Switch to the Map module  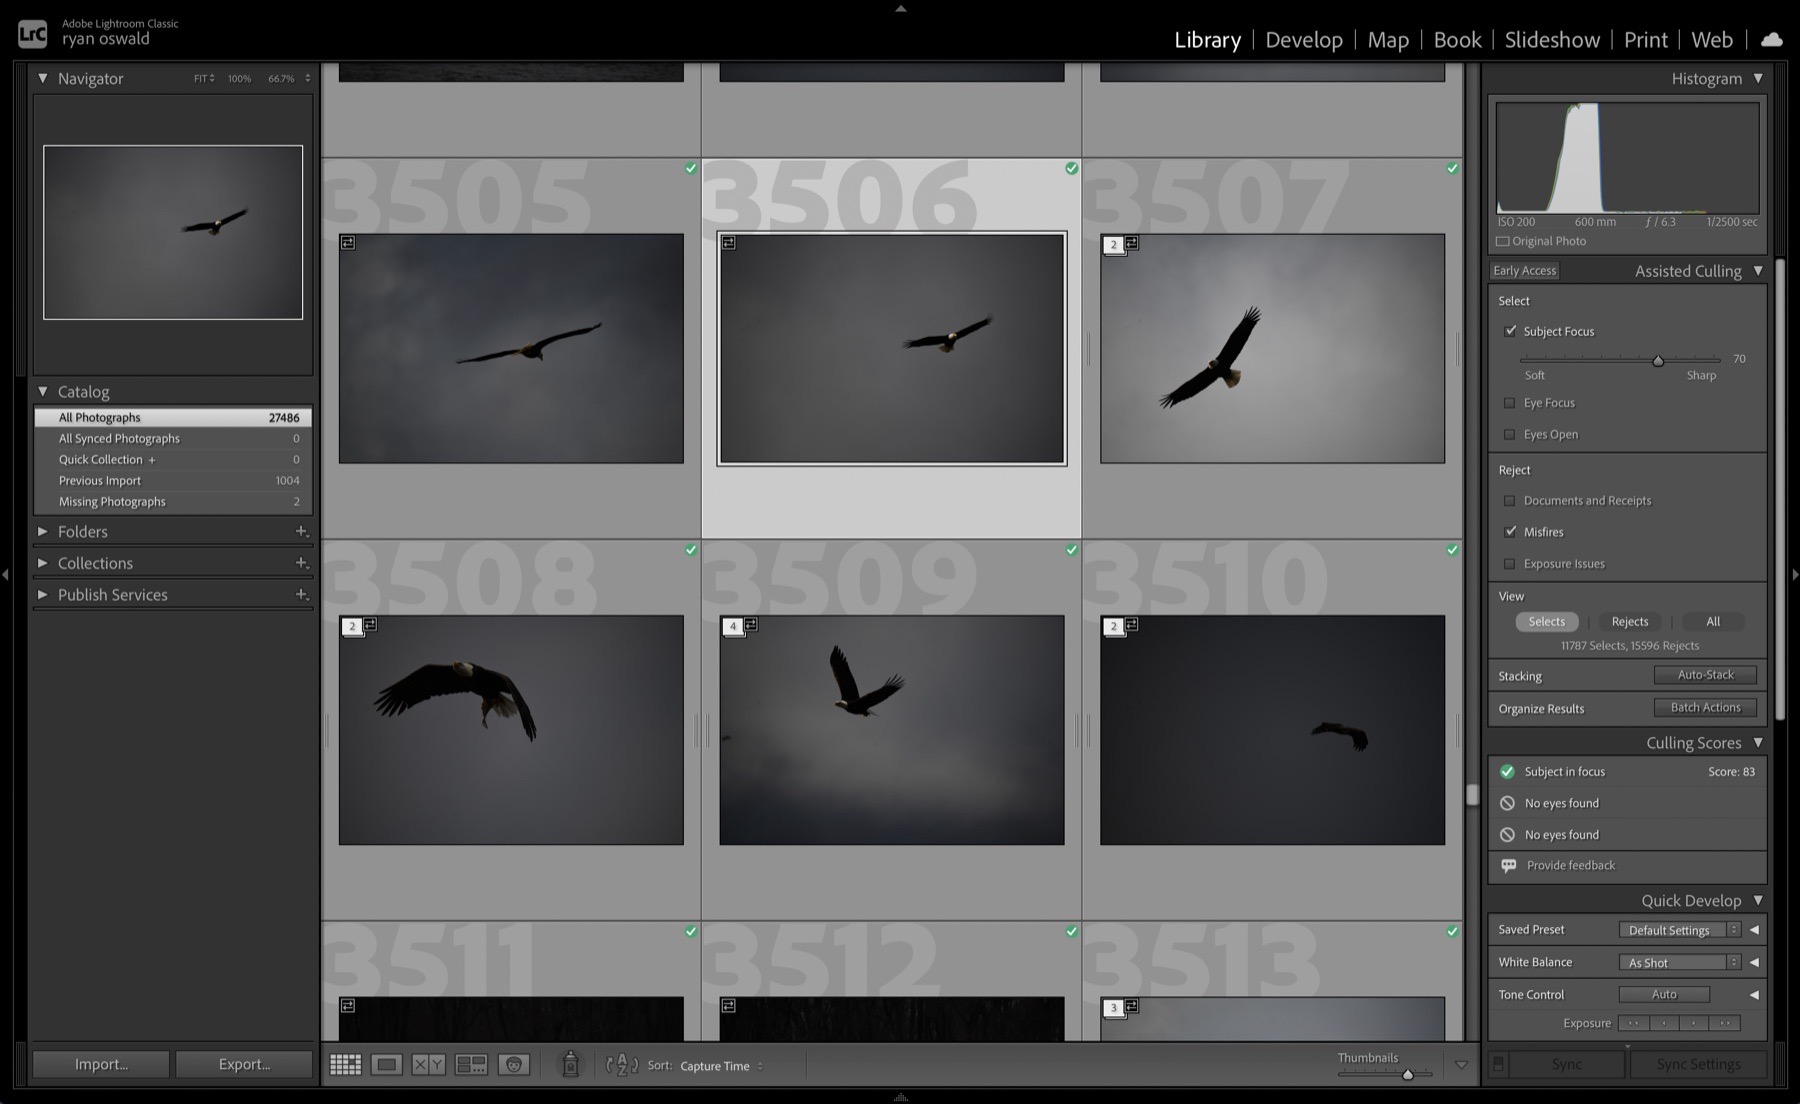[1388, 40]
